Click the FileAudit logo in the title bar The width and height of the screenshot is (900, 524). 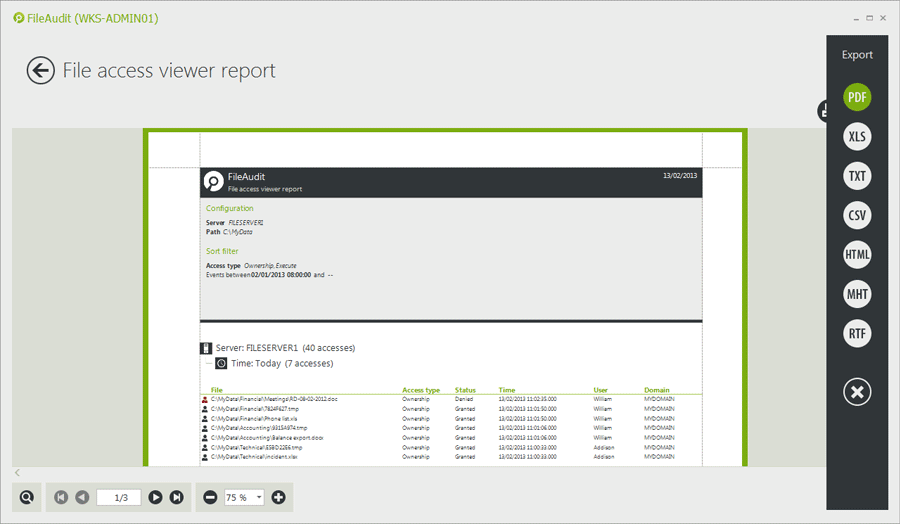pos(19,18)
